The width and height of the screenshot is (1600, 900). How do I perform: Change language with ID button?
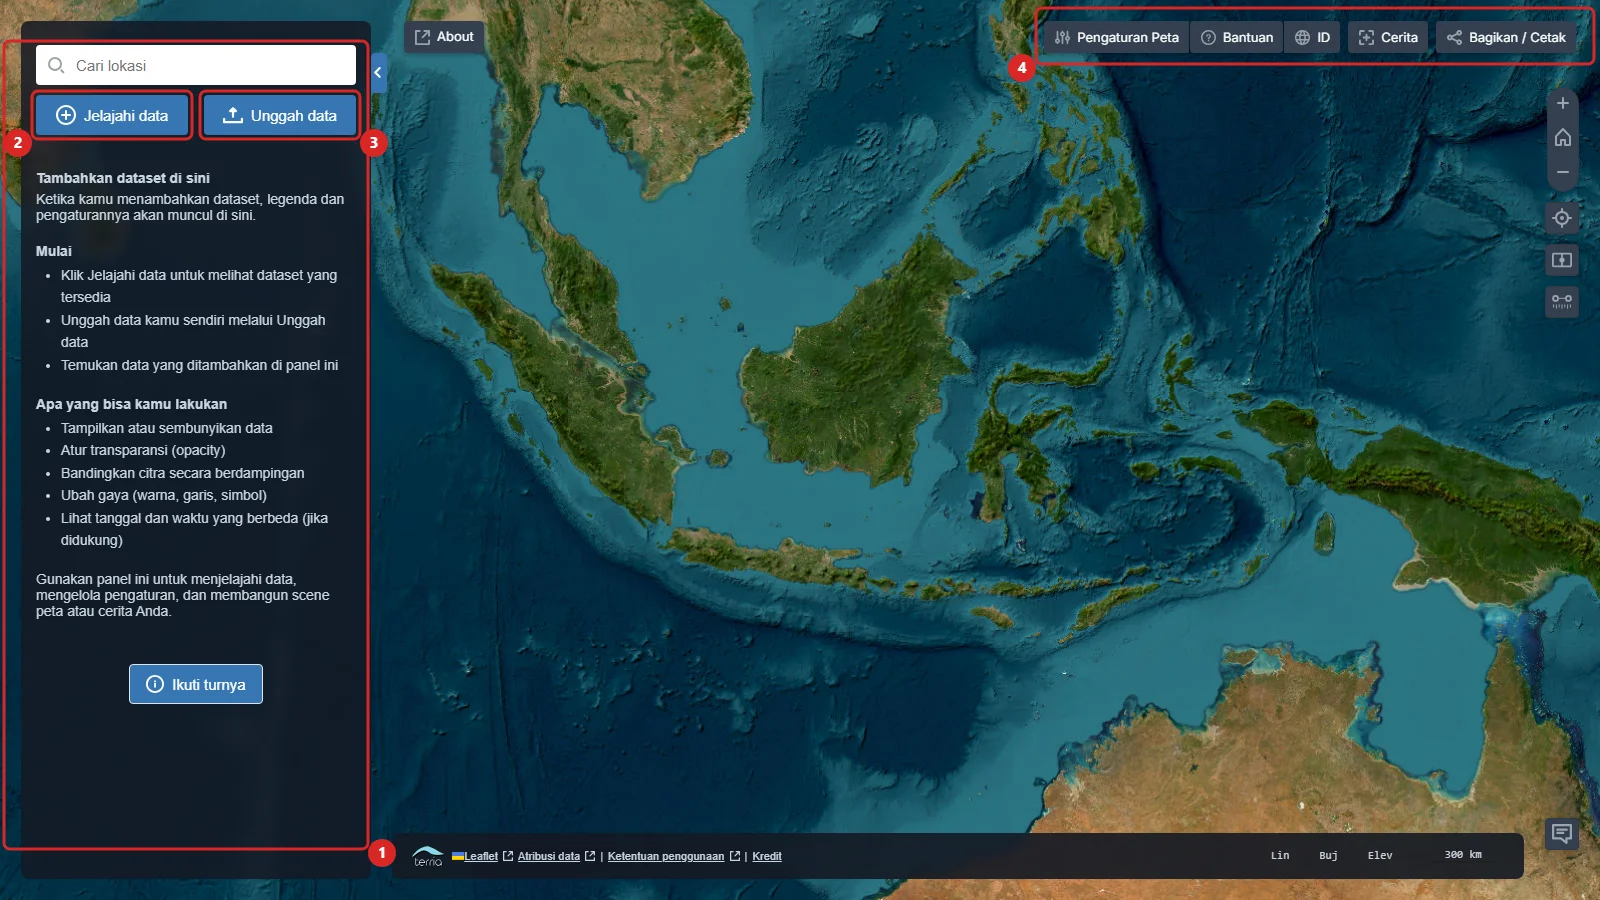1312,37
